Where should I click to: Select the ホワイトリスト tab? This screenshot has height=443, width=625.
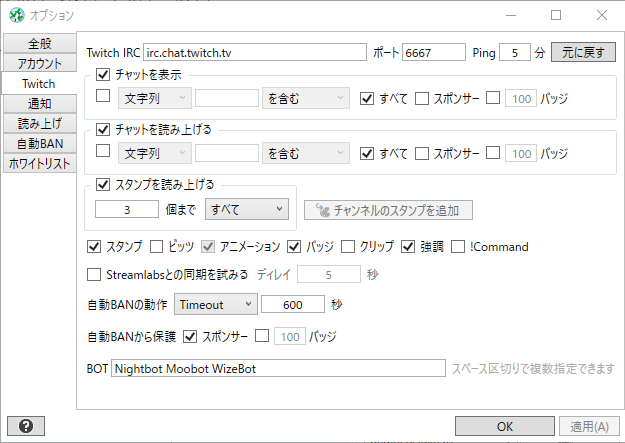[39, 163]
